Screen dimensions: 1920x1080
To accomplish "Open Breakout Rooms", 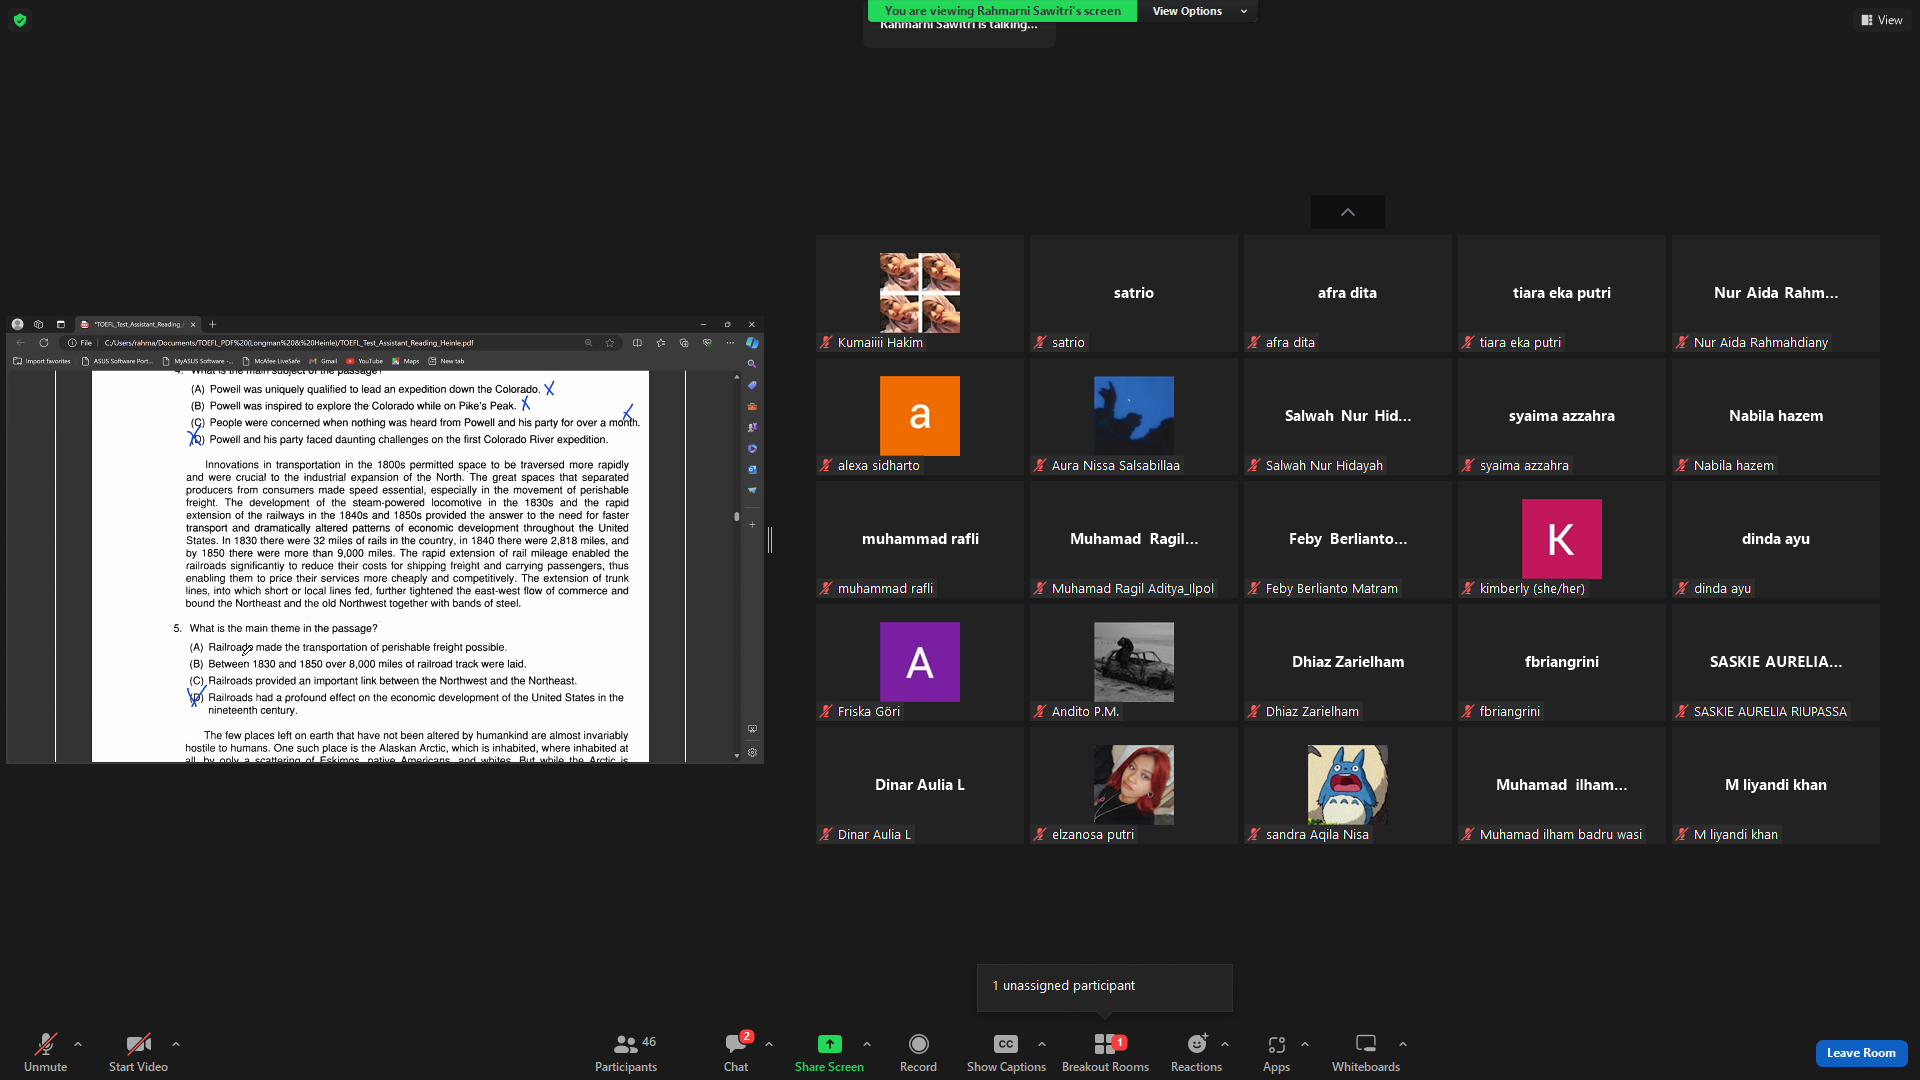I will pos(1105,1051).
